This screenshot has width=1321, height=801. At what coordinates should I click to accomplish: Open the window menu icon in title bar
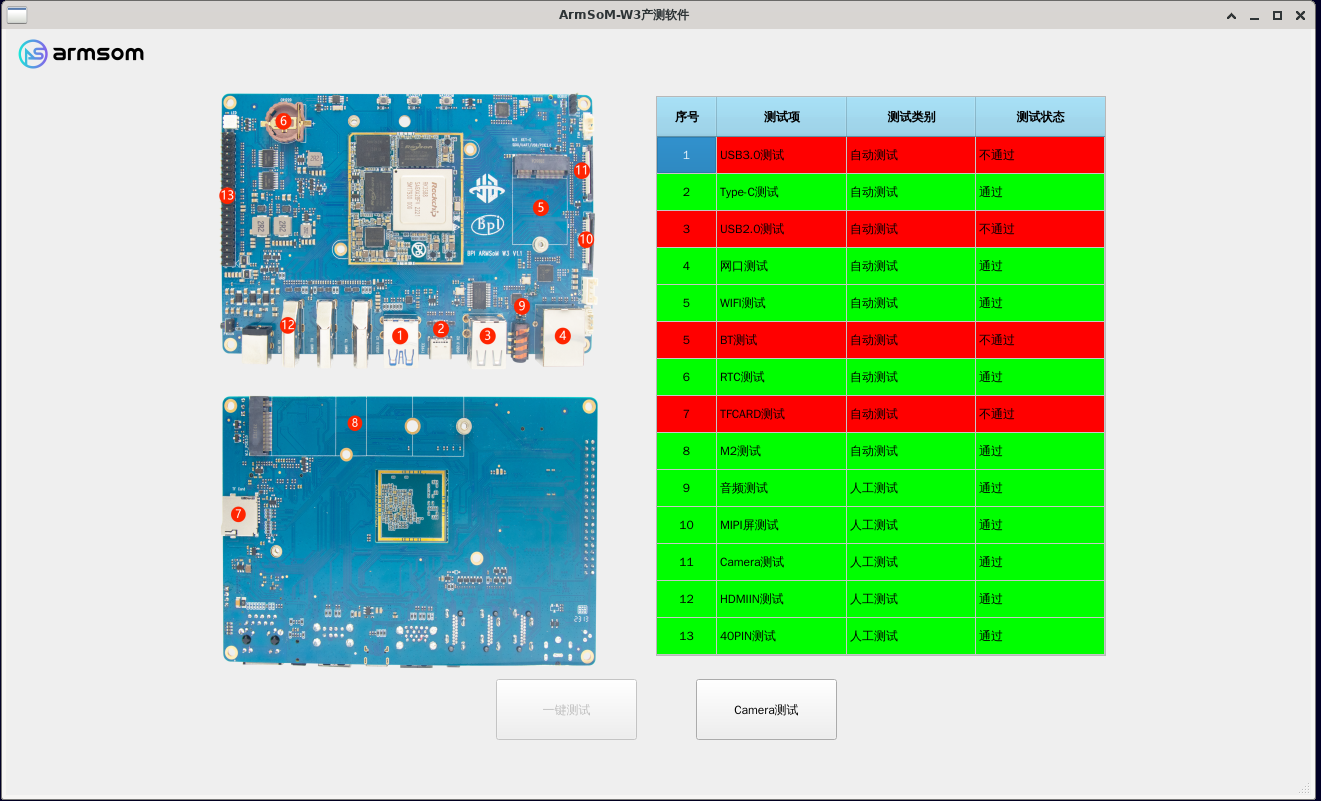tap(17, 15)
